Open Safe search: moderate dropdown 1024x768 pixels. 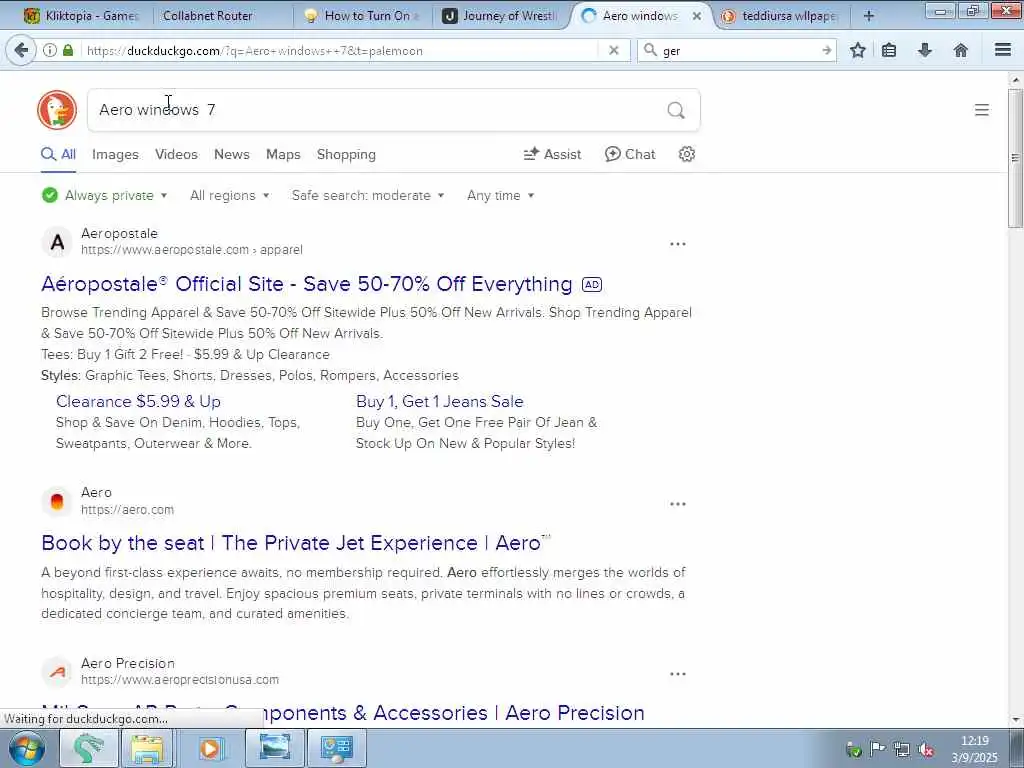click(368, 195)
